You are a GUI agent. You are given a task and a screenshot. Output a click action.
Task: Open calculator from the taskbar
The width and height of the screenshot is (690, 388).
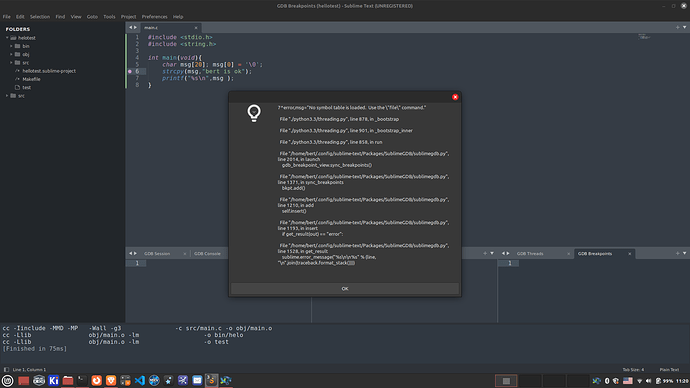point(125,381)
